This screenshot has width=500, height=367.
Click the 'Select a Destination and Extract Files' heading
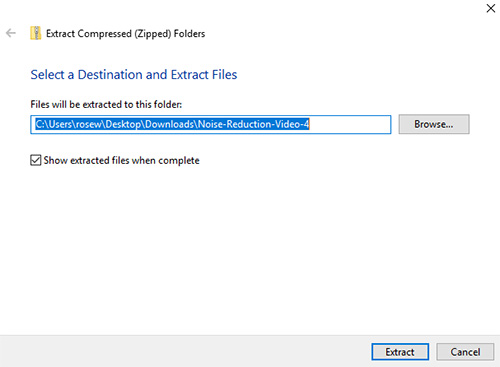pos(134,75)
